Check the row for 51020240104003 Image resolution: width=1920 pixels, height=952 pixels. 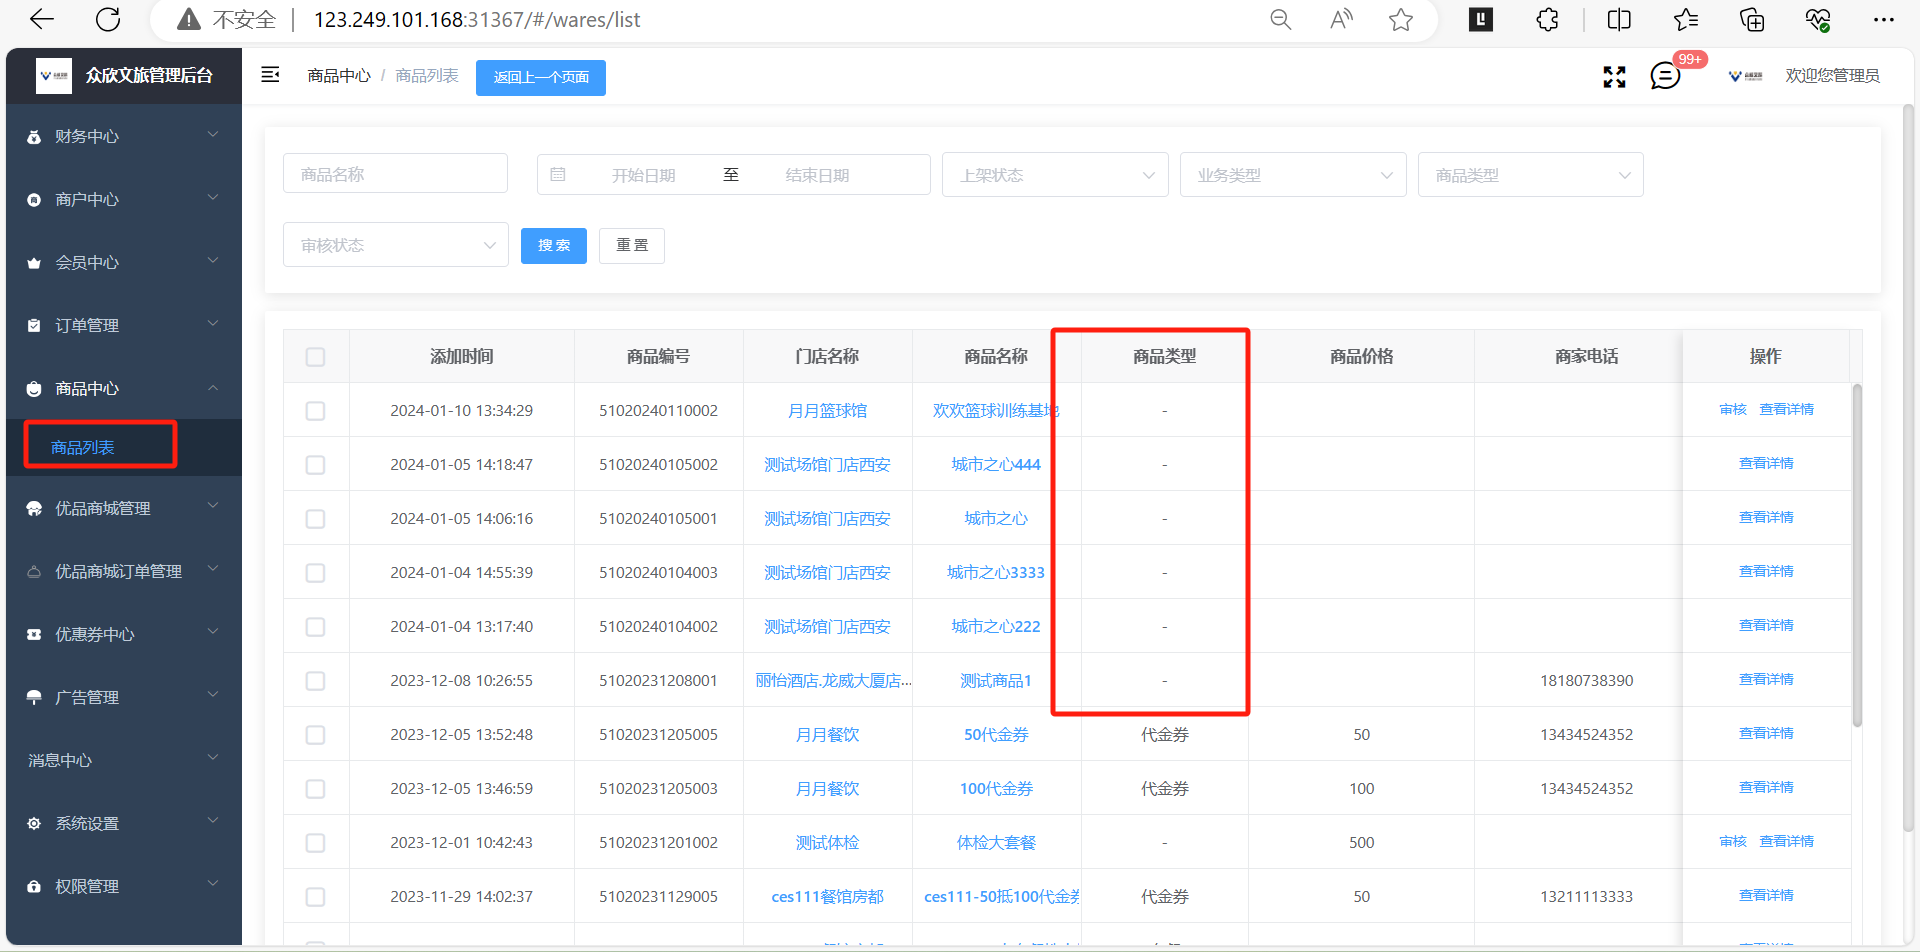coord(315,573)
